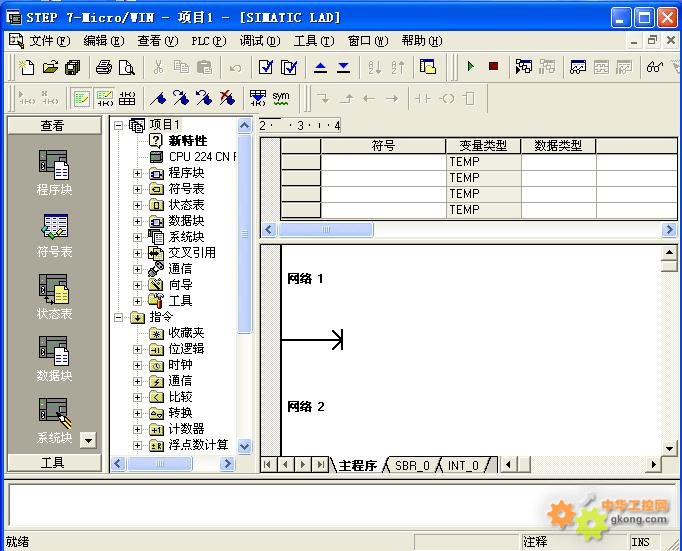Open Data Block in the view bar
The height and width of the screenshot is (551, 682).
coord(54,359)
